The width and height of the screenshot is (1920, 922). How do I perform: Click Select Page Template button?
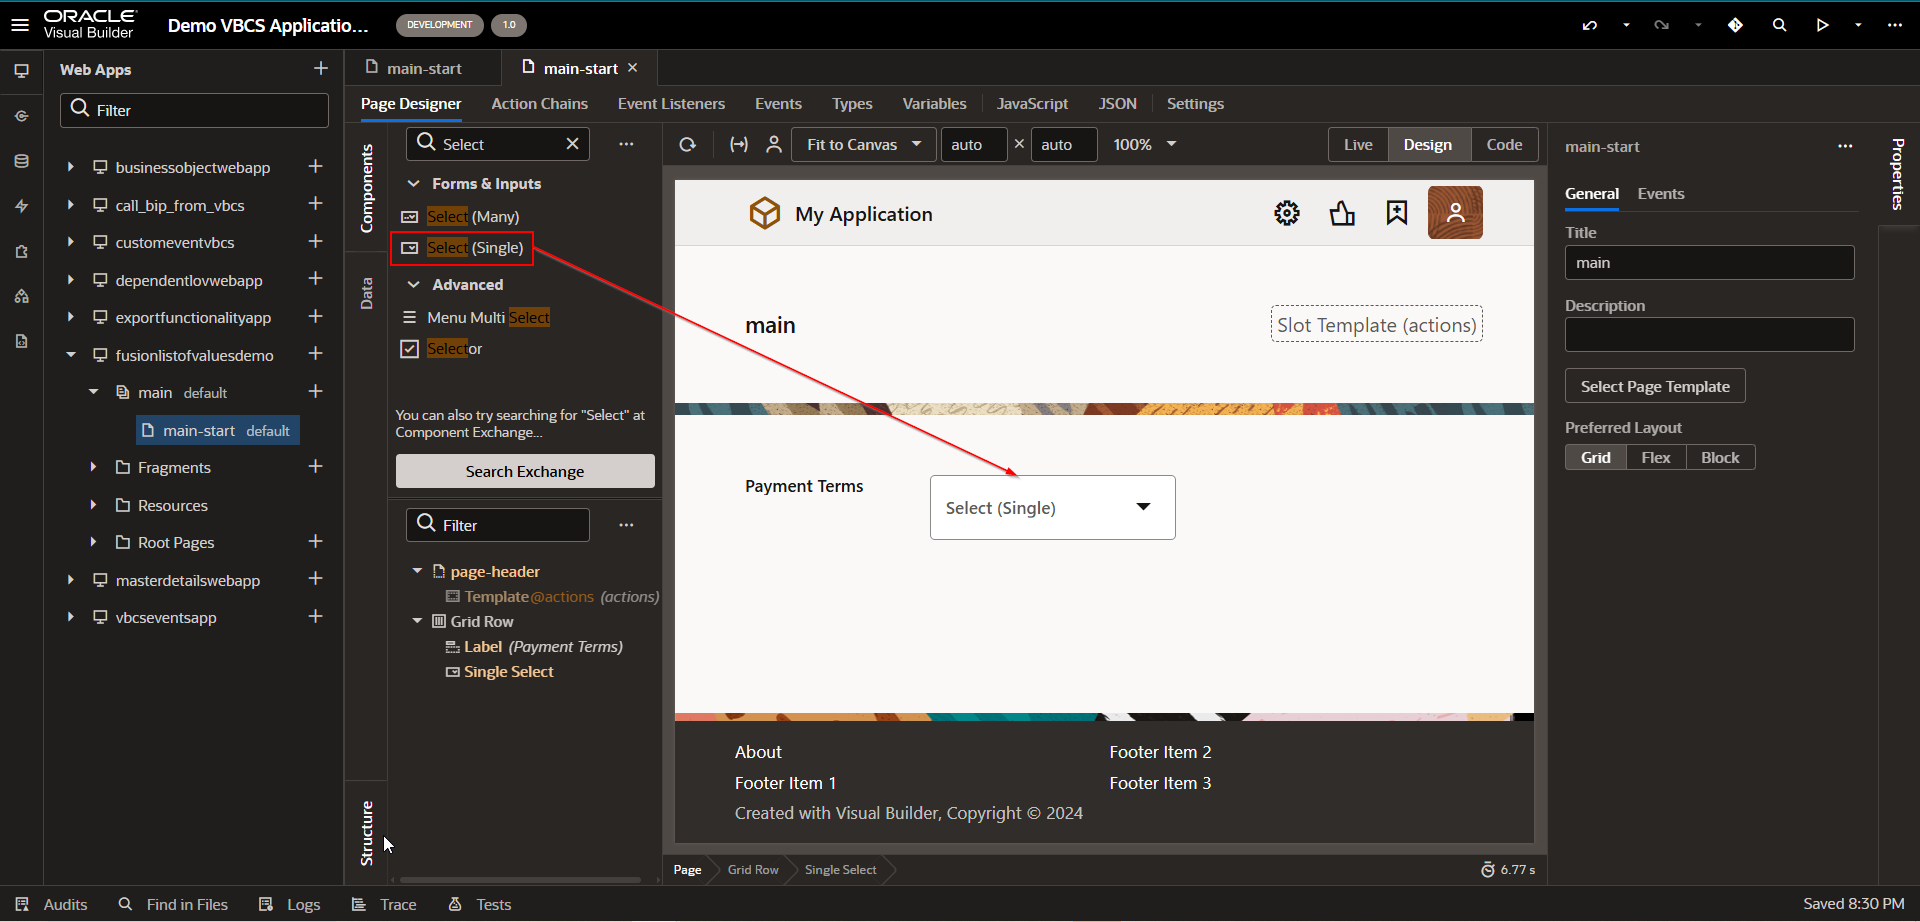pos(1655,386)
